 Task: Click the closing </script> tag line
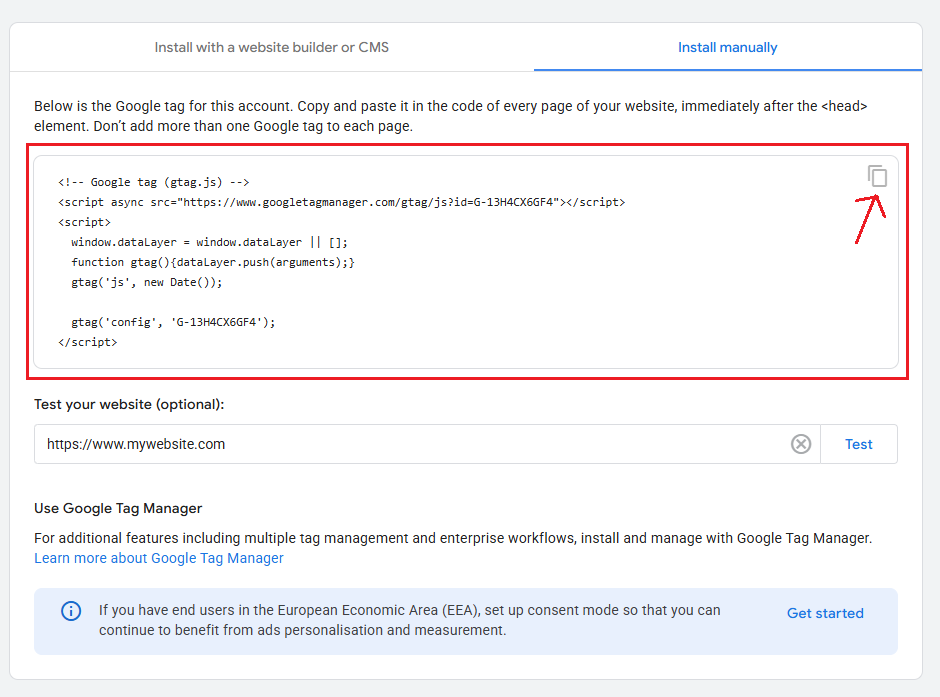(x=88, y=342)
